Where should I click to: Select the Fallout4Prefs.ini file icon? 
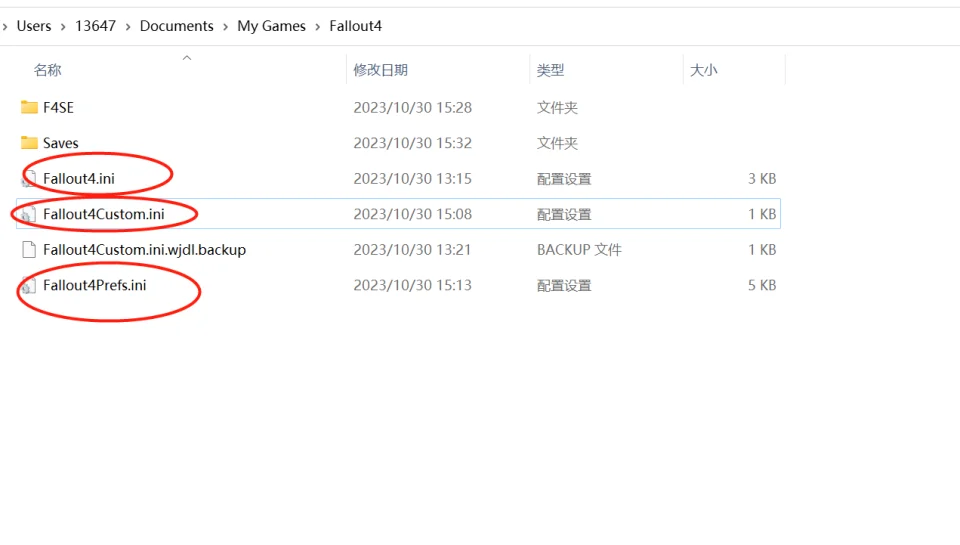29,285
